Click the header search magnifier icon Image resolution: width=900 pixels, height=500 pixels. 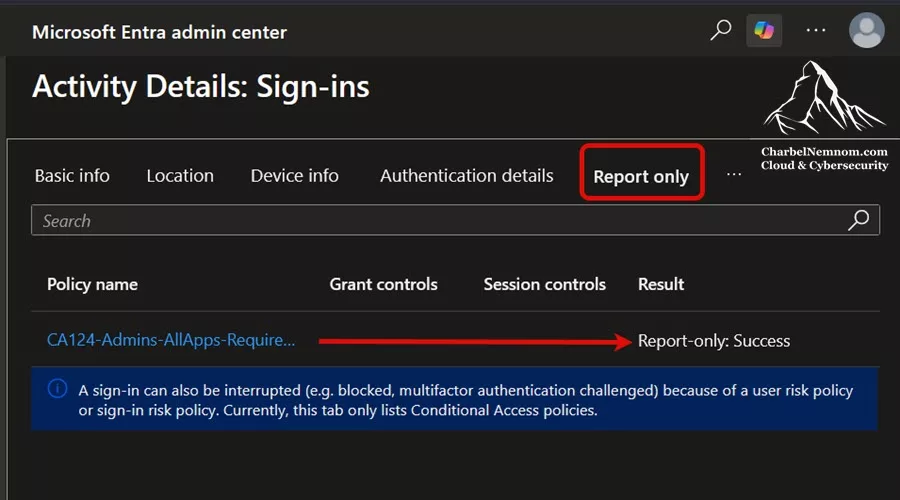(x=720, y=30)
